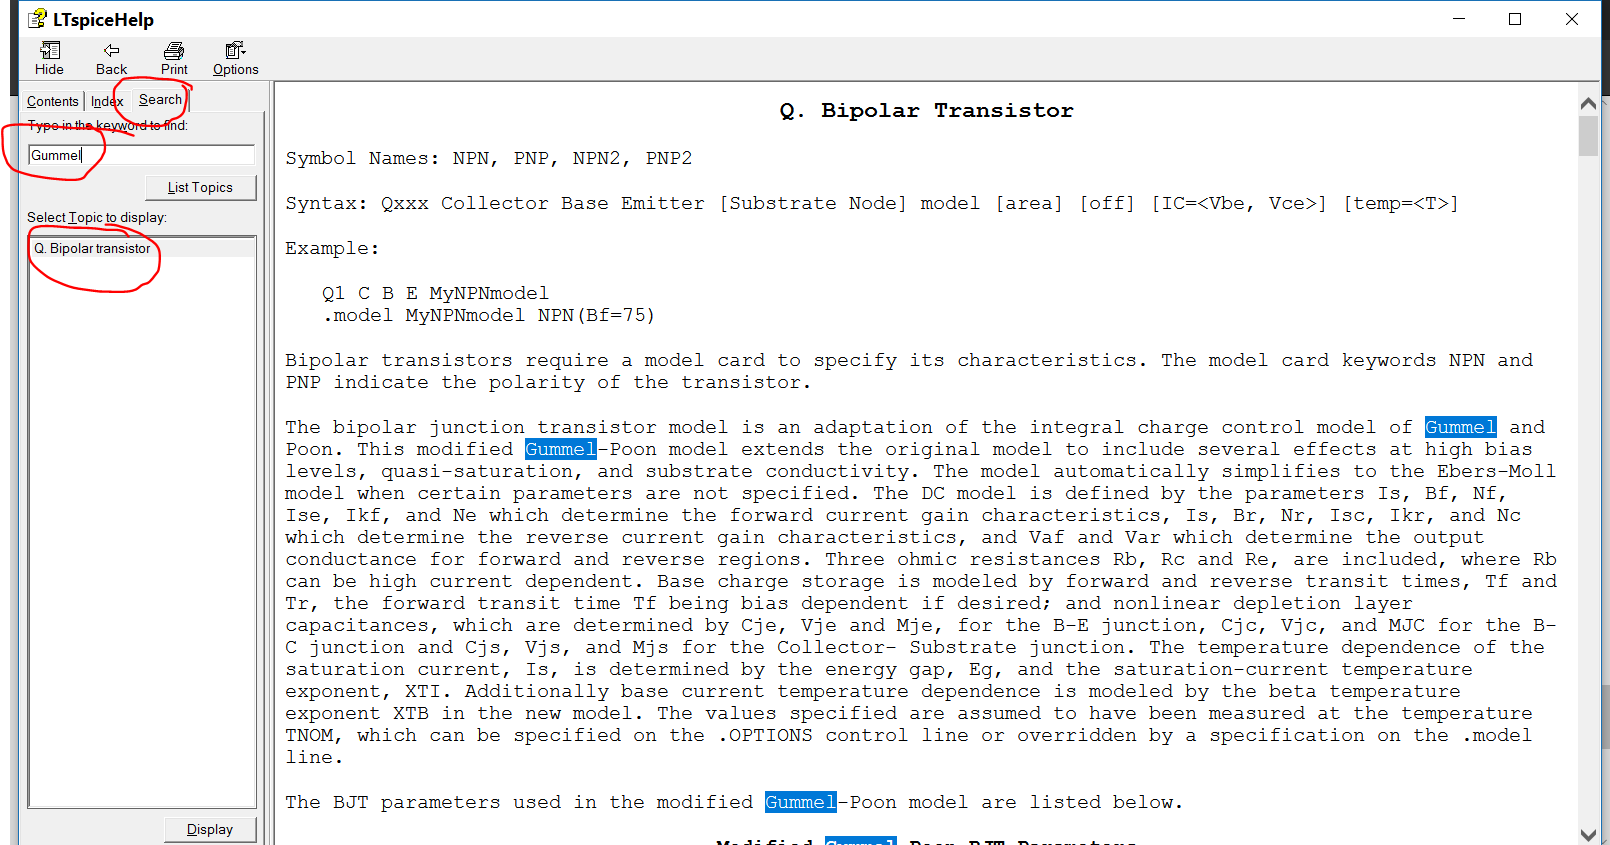The width and height of the screenshot is (1610, 845).
Task: Click the '.model MyNPNmodel NPN(Bf=75)' line
Action: pyautogui.click(x=488, y=315)
